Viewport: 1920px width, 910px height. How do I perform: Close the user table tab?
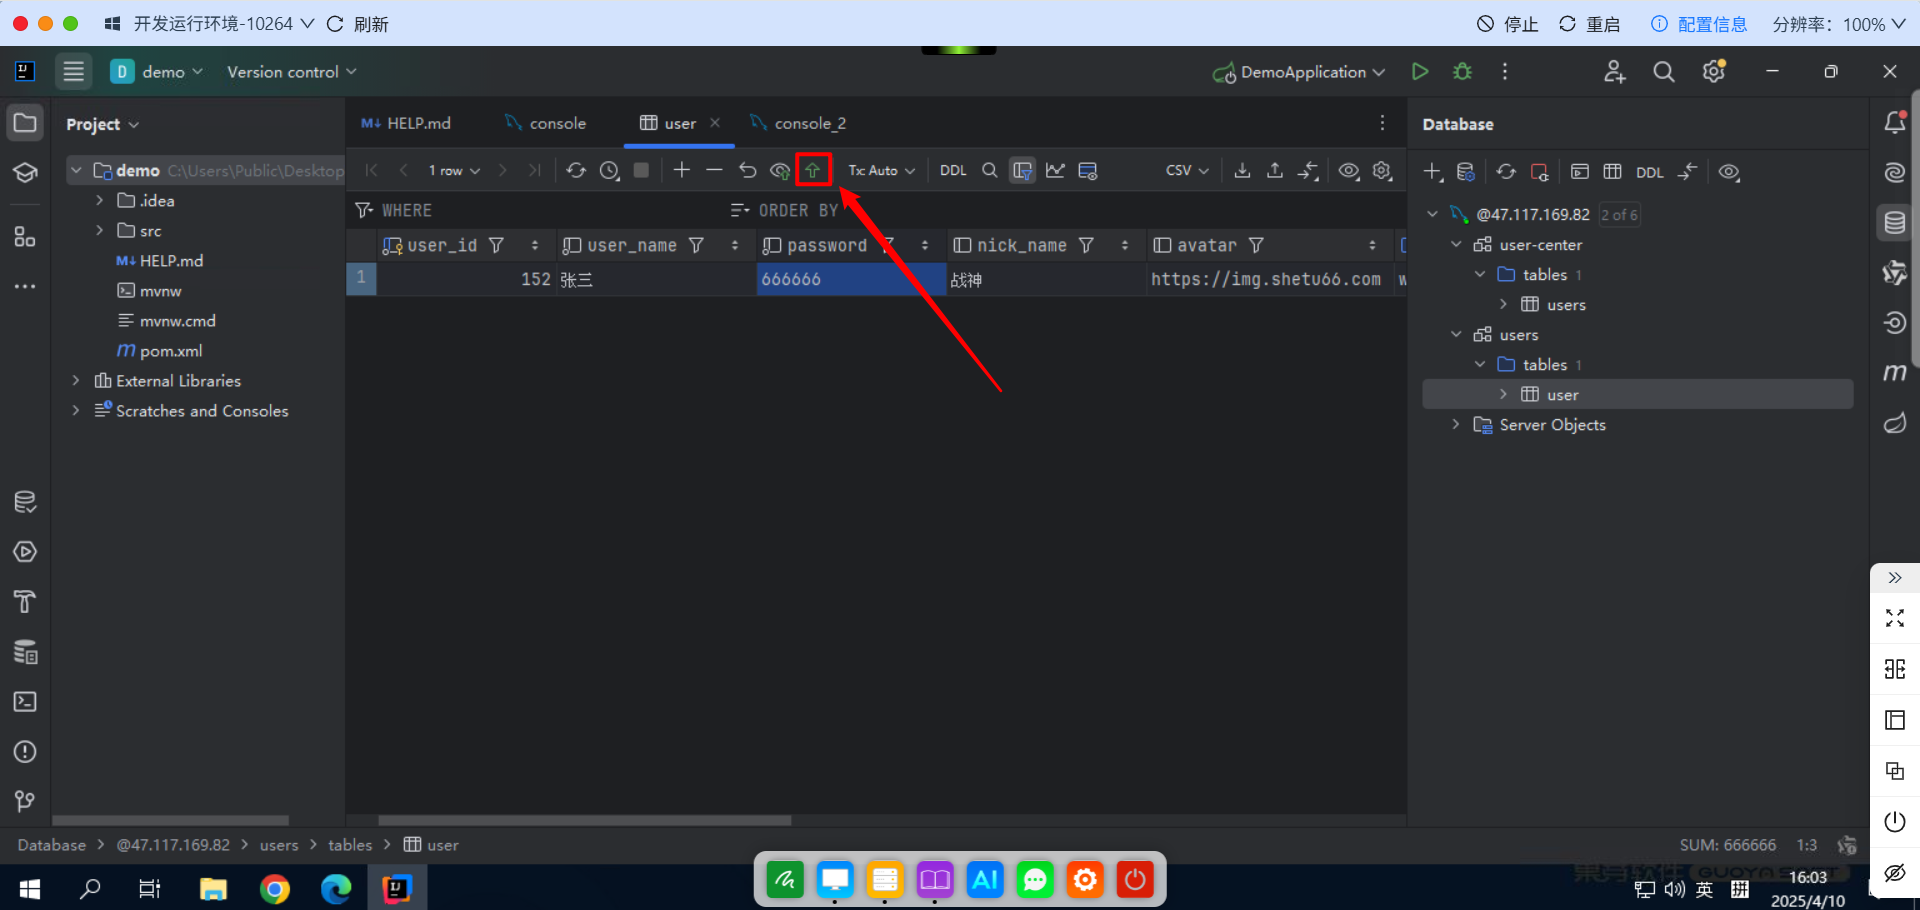tap(715, 123)
